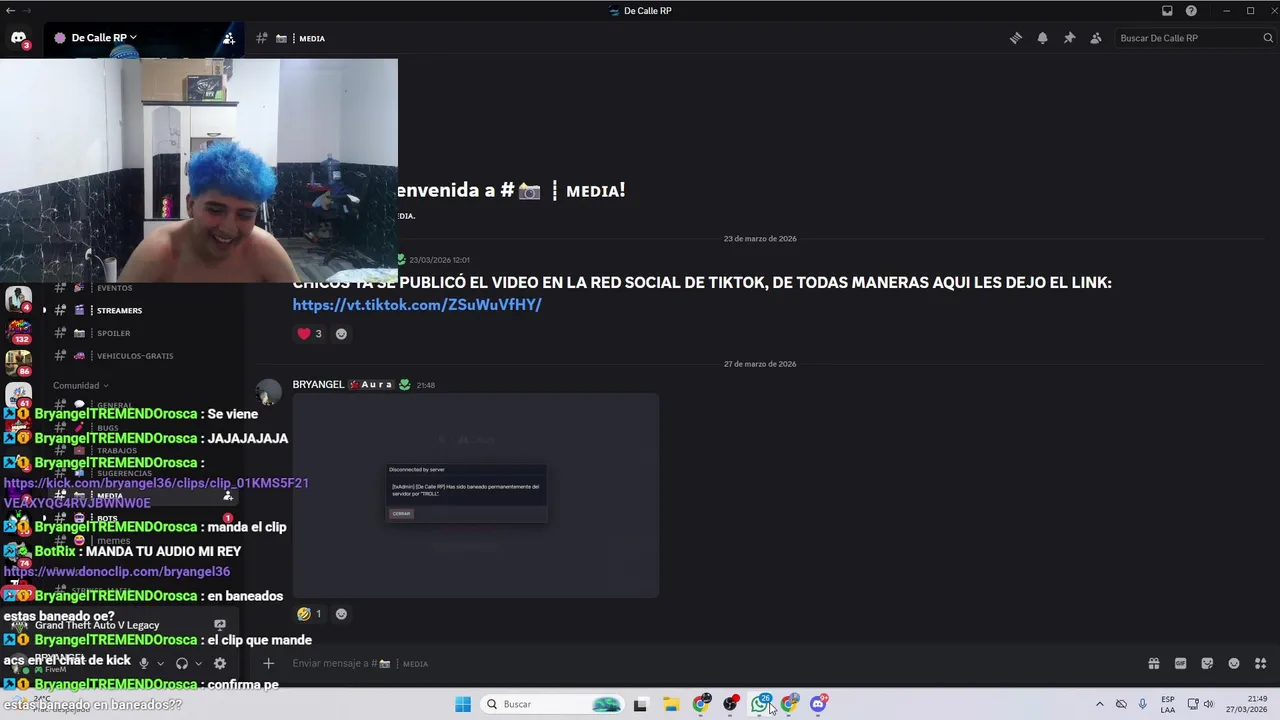Click invite people icon beside server name
This screenshot has height=720, width=1280.
pos(228,38)
